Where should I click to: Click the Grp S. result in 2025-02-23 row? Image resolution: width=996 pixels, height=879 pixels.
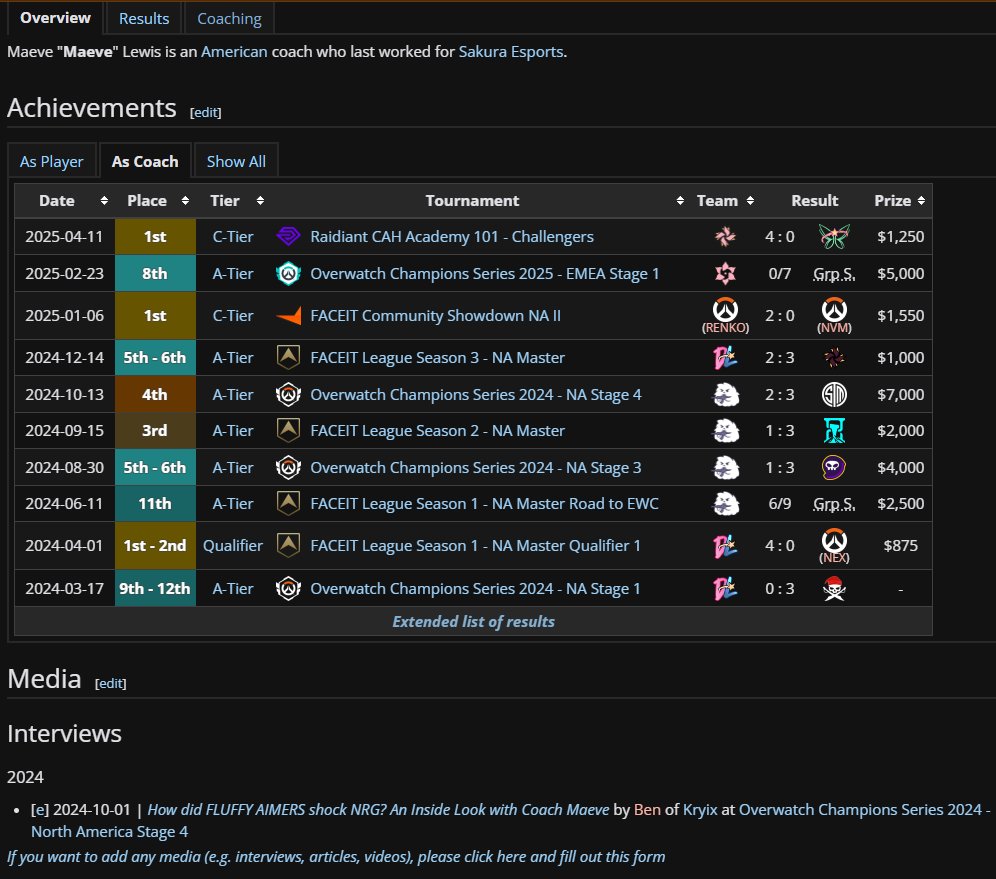(834, 274)
